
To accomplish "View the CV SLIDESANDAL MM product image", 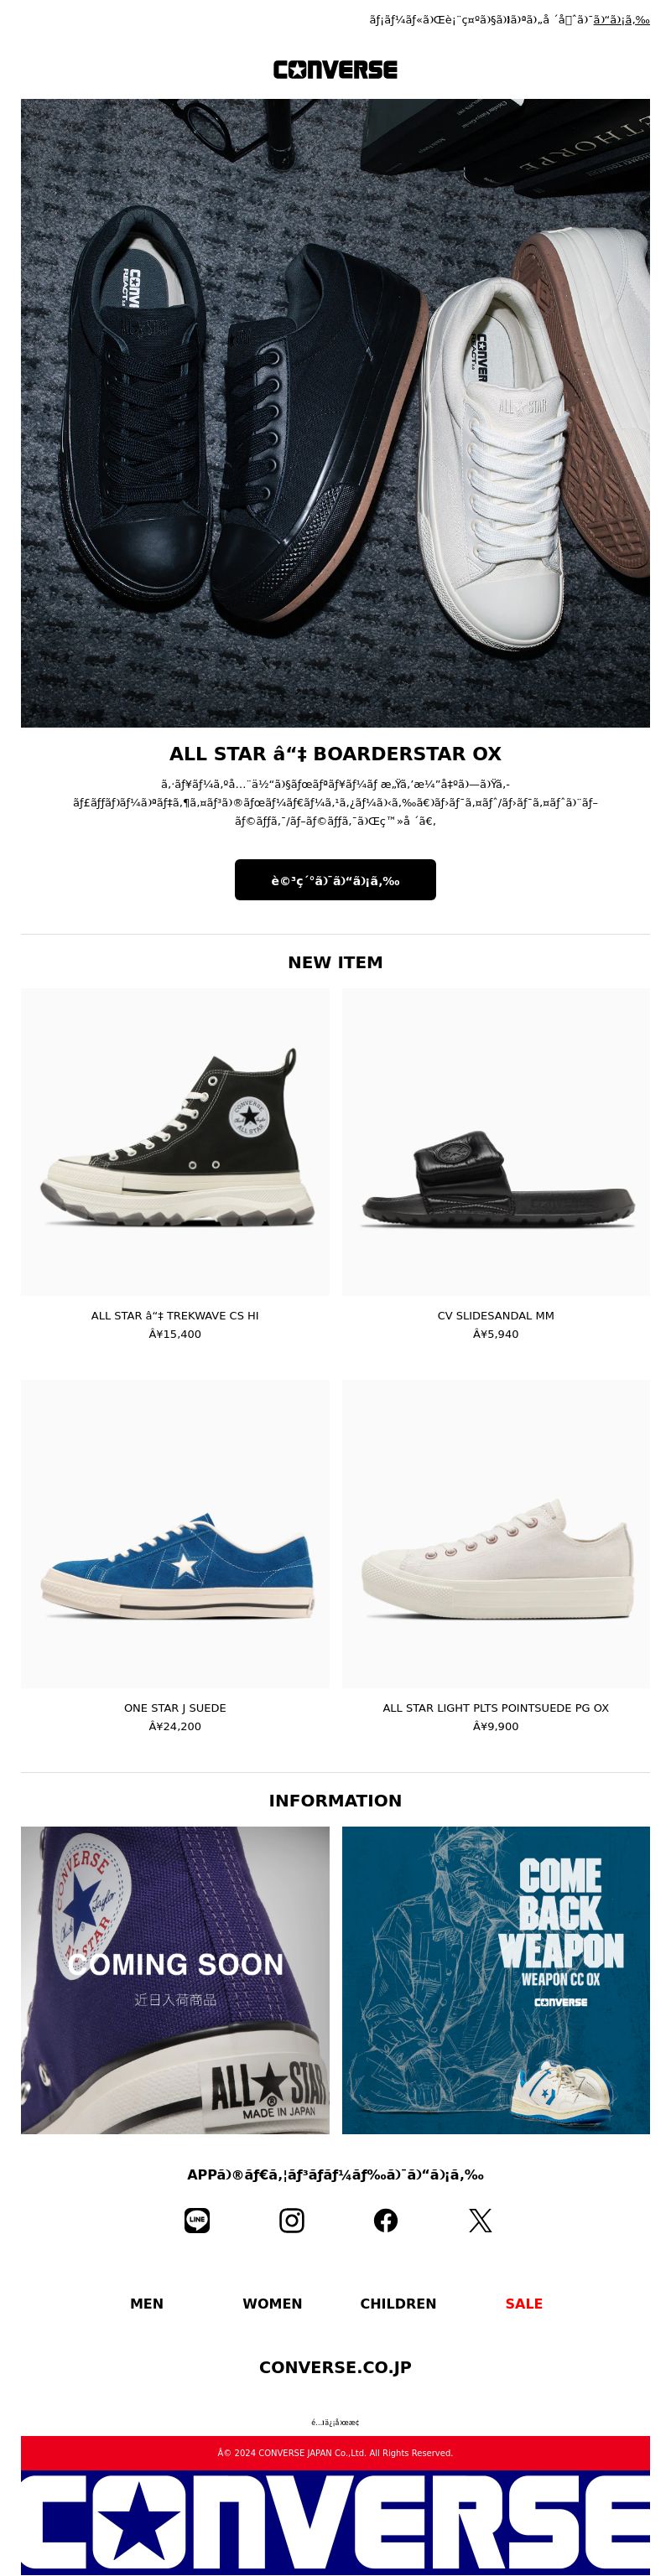I will tap(496, 1142).
